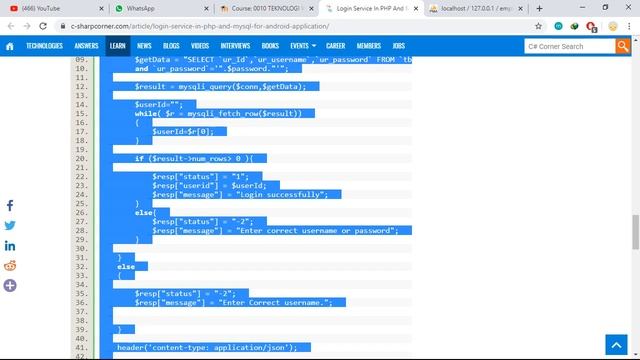This screenshot has width=640, height=360.
Task: Click code line "header('content-type: application/json');"
Action: 207,347
